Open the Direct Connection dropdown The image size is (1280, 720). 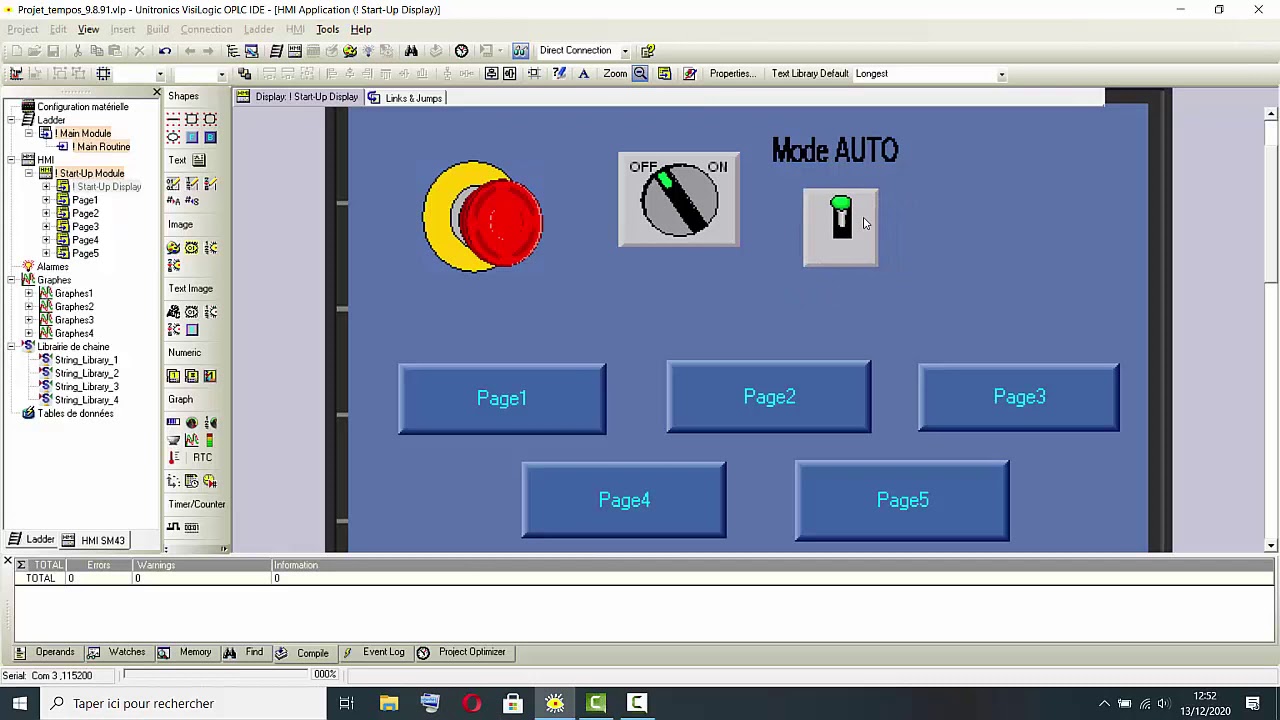(625, 51)
